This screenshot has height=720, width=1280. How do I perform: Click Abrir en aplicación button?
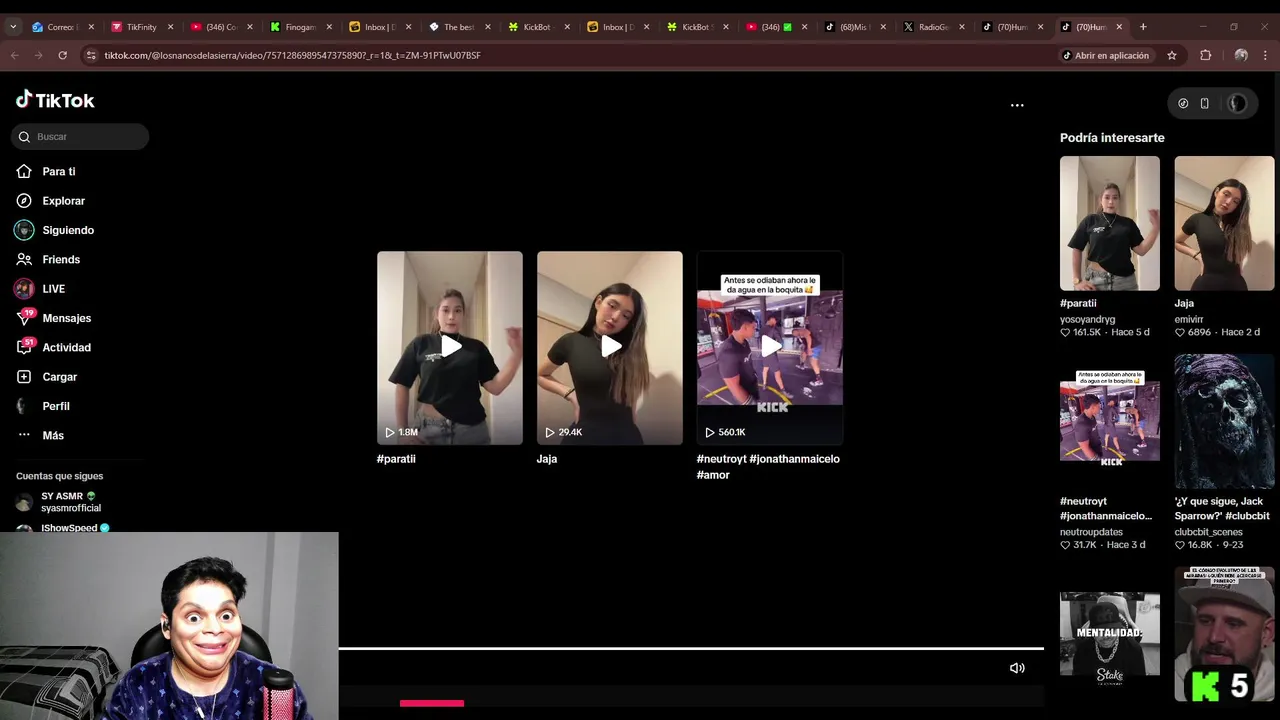[x=1105, y=55]
